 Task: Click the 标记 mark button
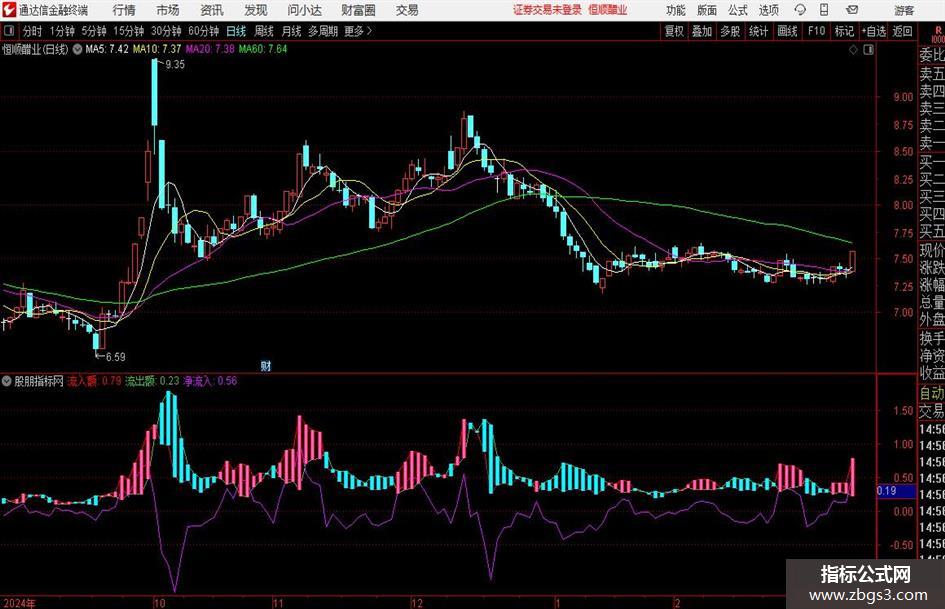click(x=844, y=31)
